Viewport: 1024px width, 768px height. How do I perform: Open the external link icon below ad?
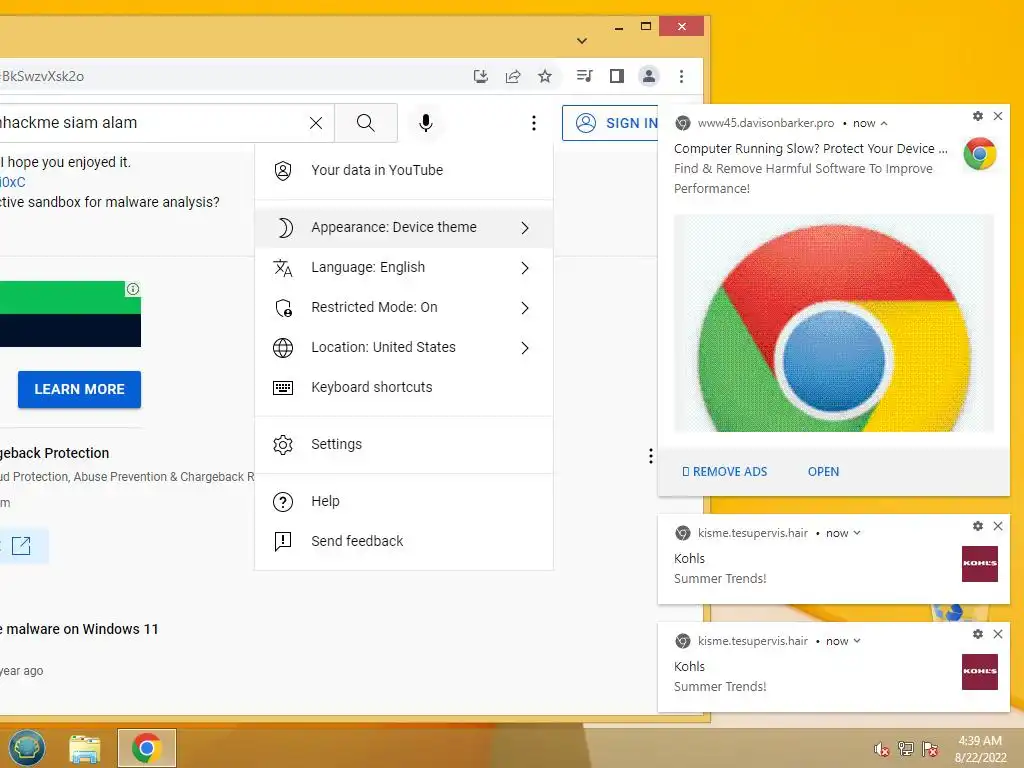coord(22,545)
